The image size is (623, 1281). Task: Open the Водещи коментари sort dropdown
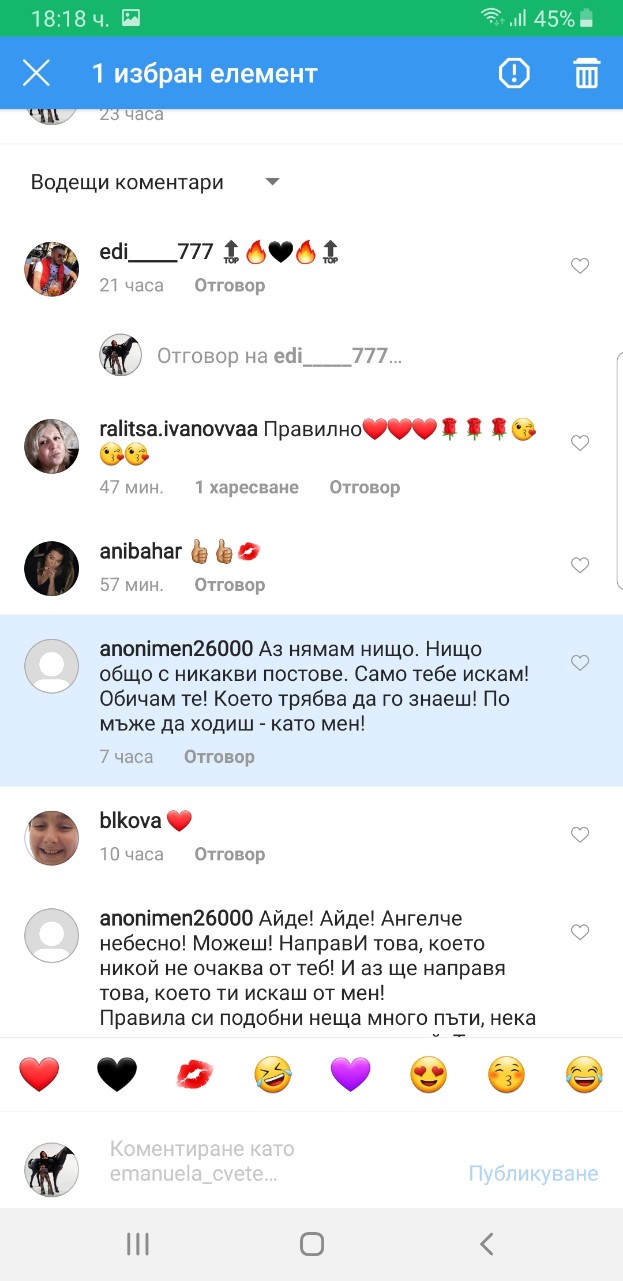point(155,182)
